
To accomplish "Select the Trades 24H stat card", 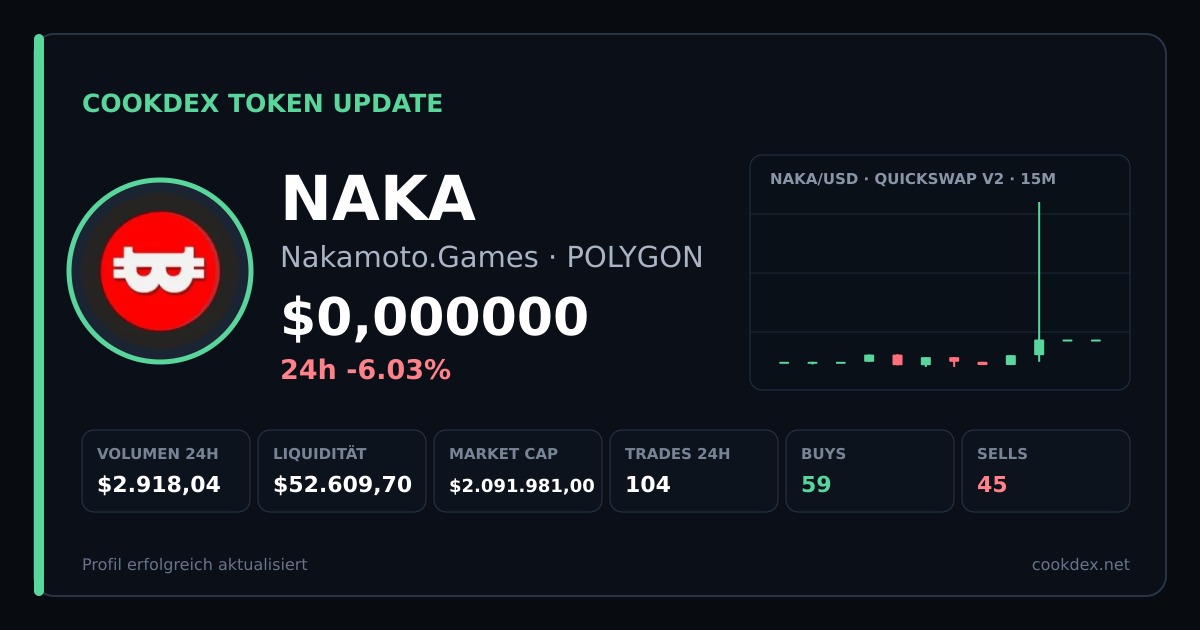I will [694, 471].
